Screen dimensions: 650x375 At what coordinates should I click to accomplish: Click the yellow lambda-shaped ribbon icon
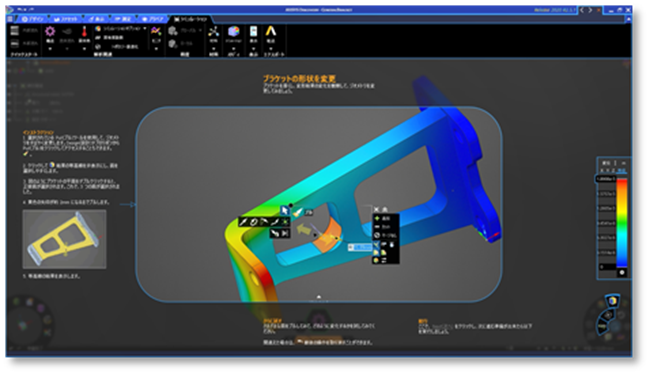271,31
